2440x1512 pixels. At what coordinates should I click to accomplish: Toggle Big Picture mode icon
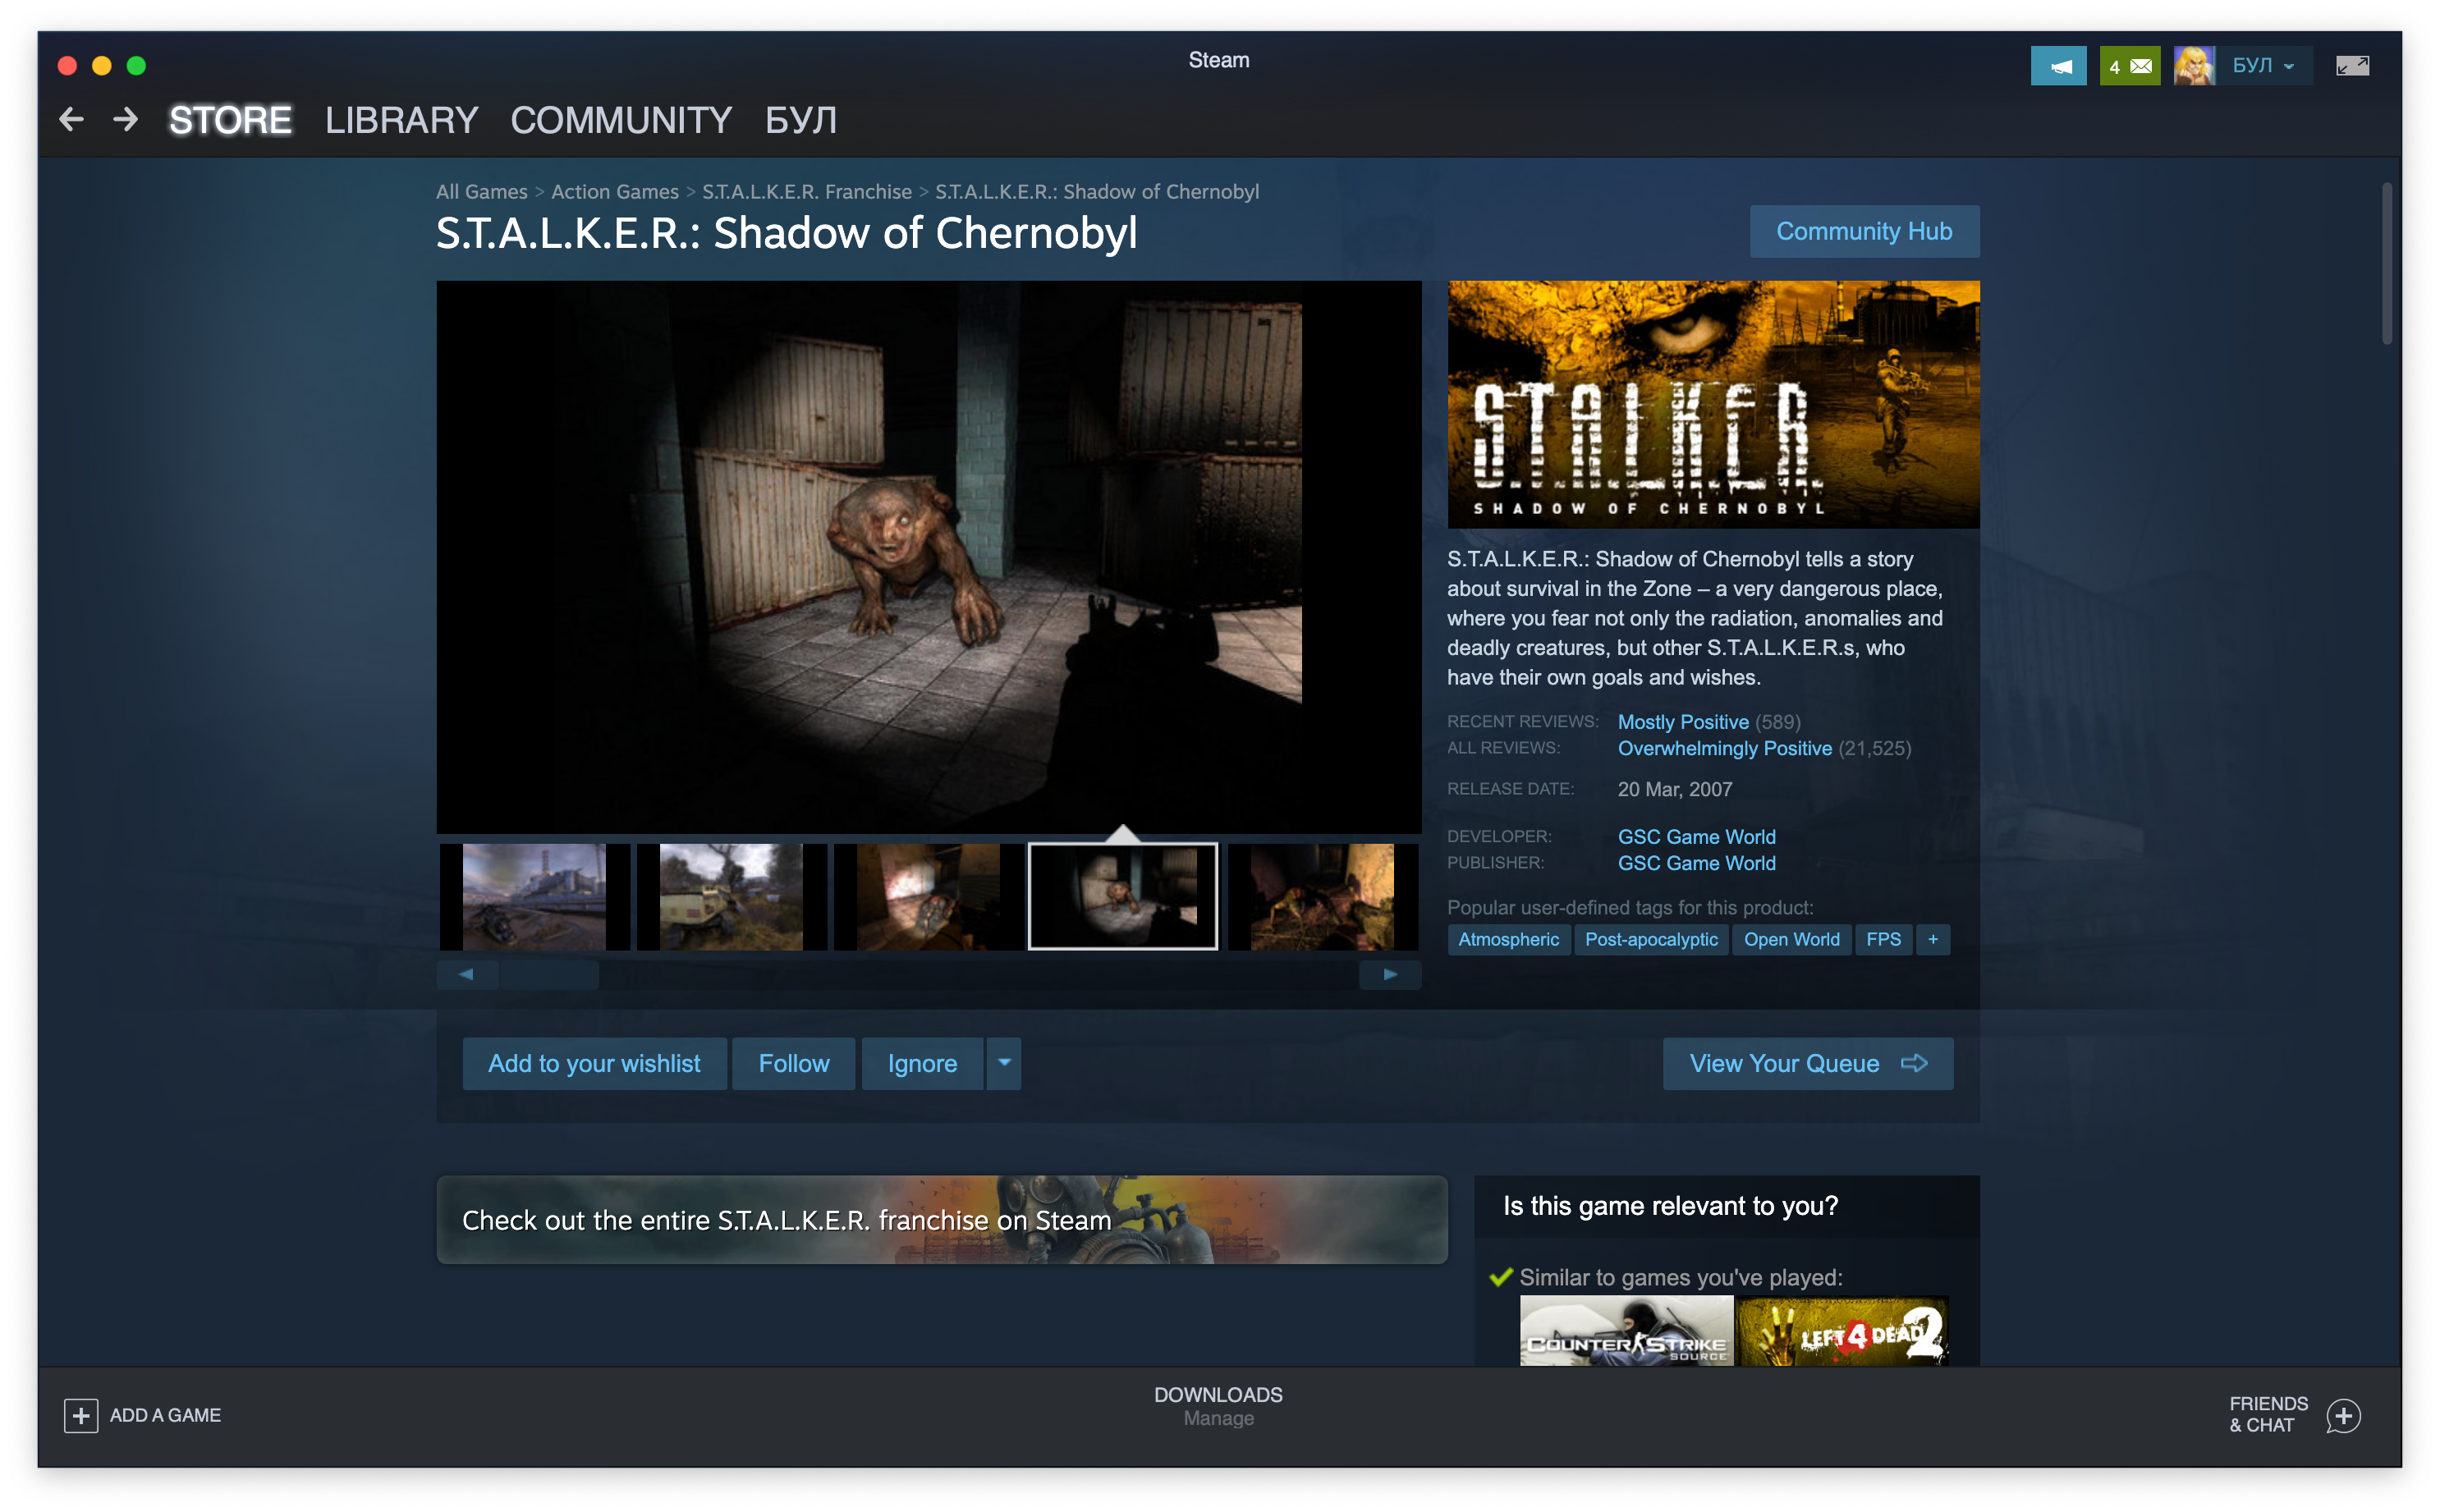point(2351,66)
